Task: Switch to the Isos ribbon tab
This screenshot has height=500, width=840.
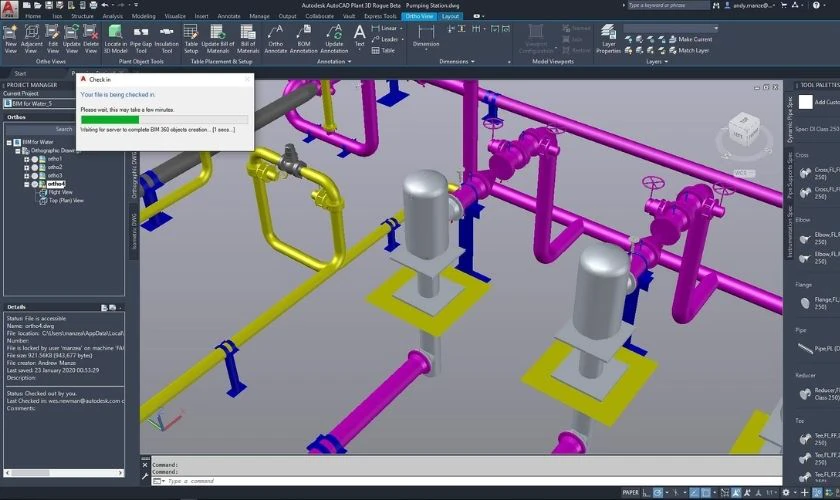Action: pos(57,16)
